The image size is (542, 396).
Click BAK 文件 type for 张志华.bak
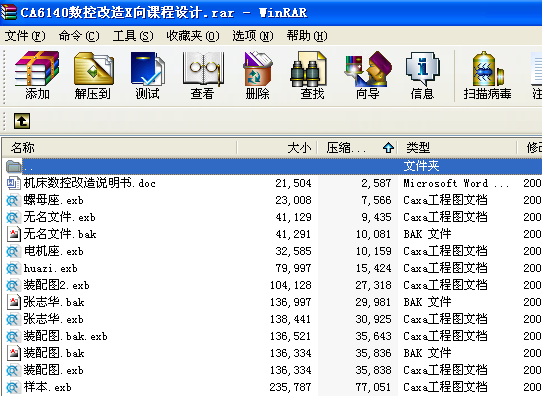(x=427, y=302)
